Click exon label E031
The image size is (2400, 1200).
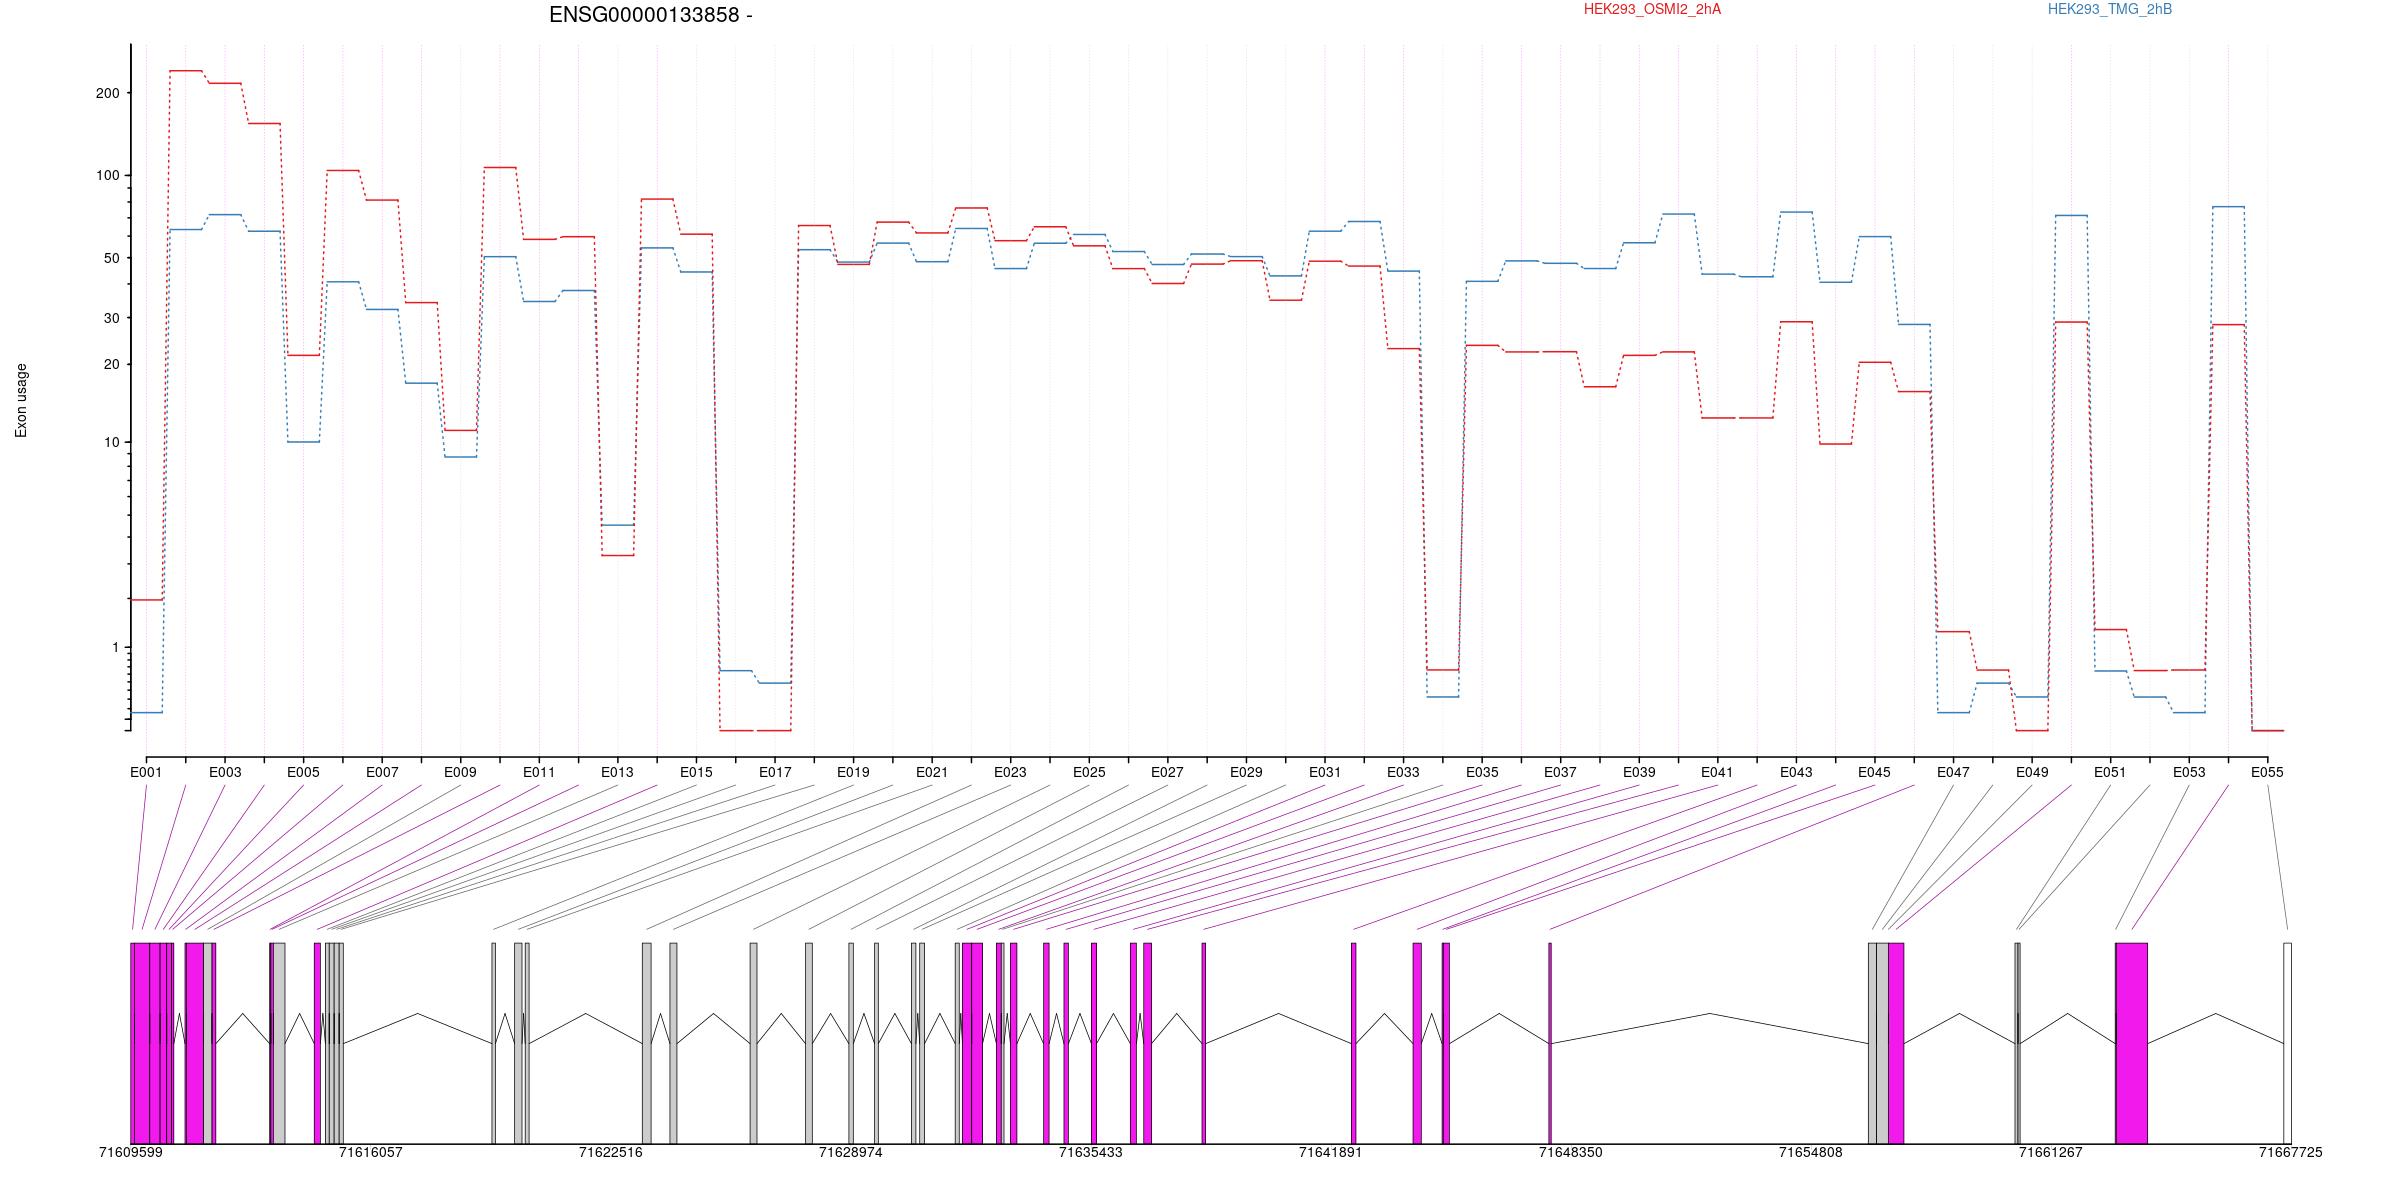coord(1325,772)
